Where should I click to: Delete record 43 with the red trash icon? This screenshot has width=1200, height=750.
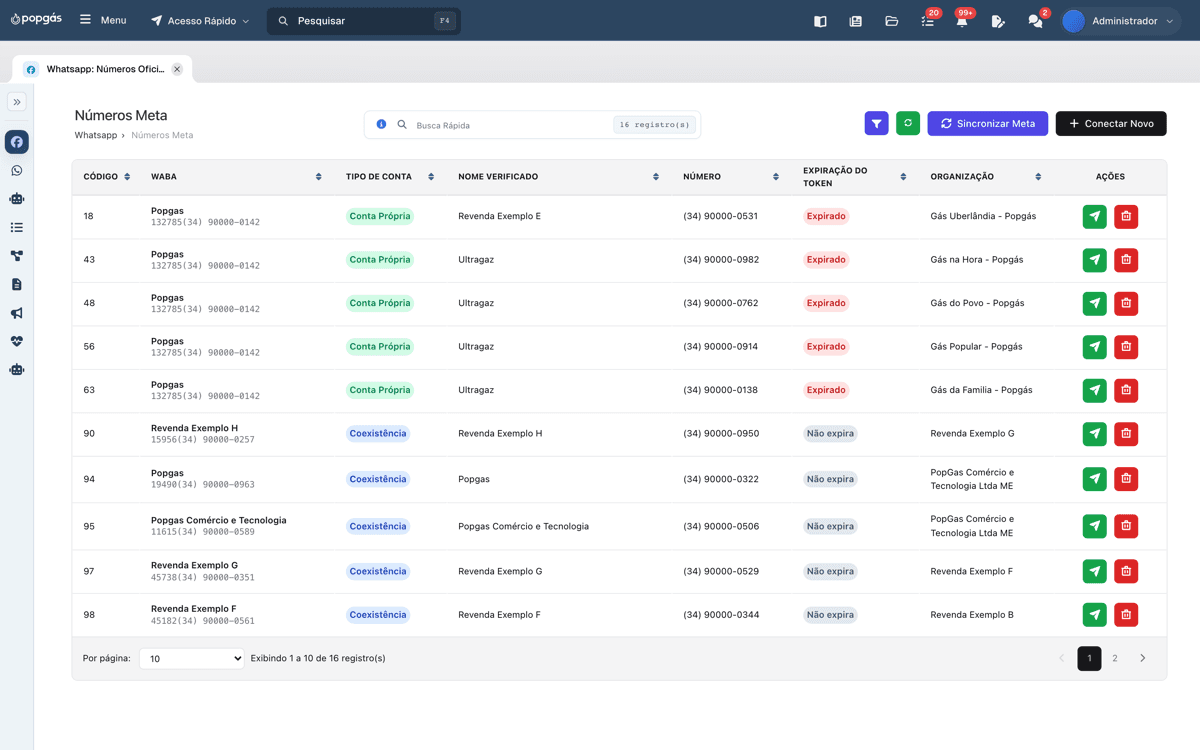tap(1126, 260)
